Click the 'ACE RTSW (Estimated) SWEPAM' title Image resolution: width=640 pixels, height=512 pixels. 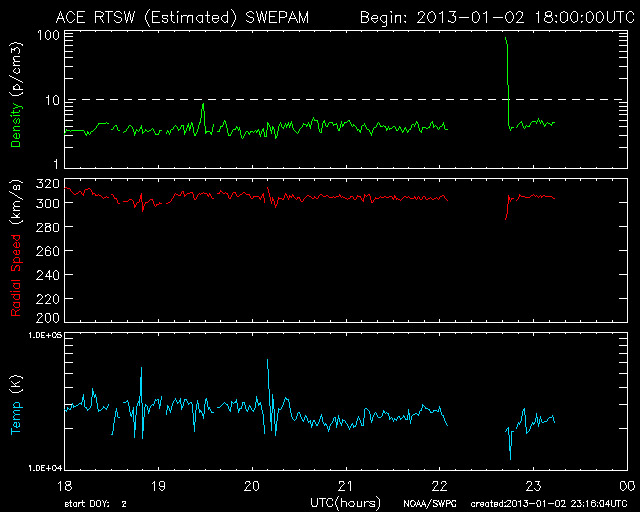(182, 18)
